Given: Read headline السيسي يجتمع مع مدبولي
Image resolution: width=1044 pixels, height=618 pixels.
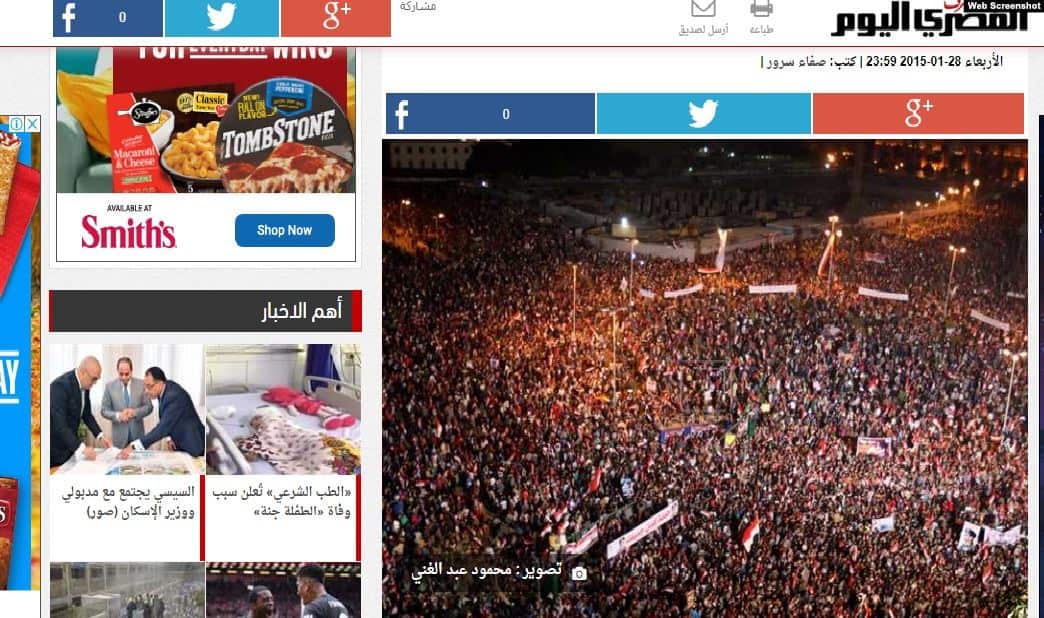Looking at the screenshot, I should [x=129, y=501].
